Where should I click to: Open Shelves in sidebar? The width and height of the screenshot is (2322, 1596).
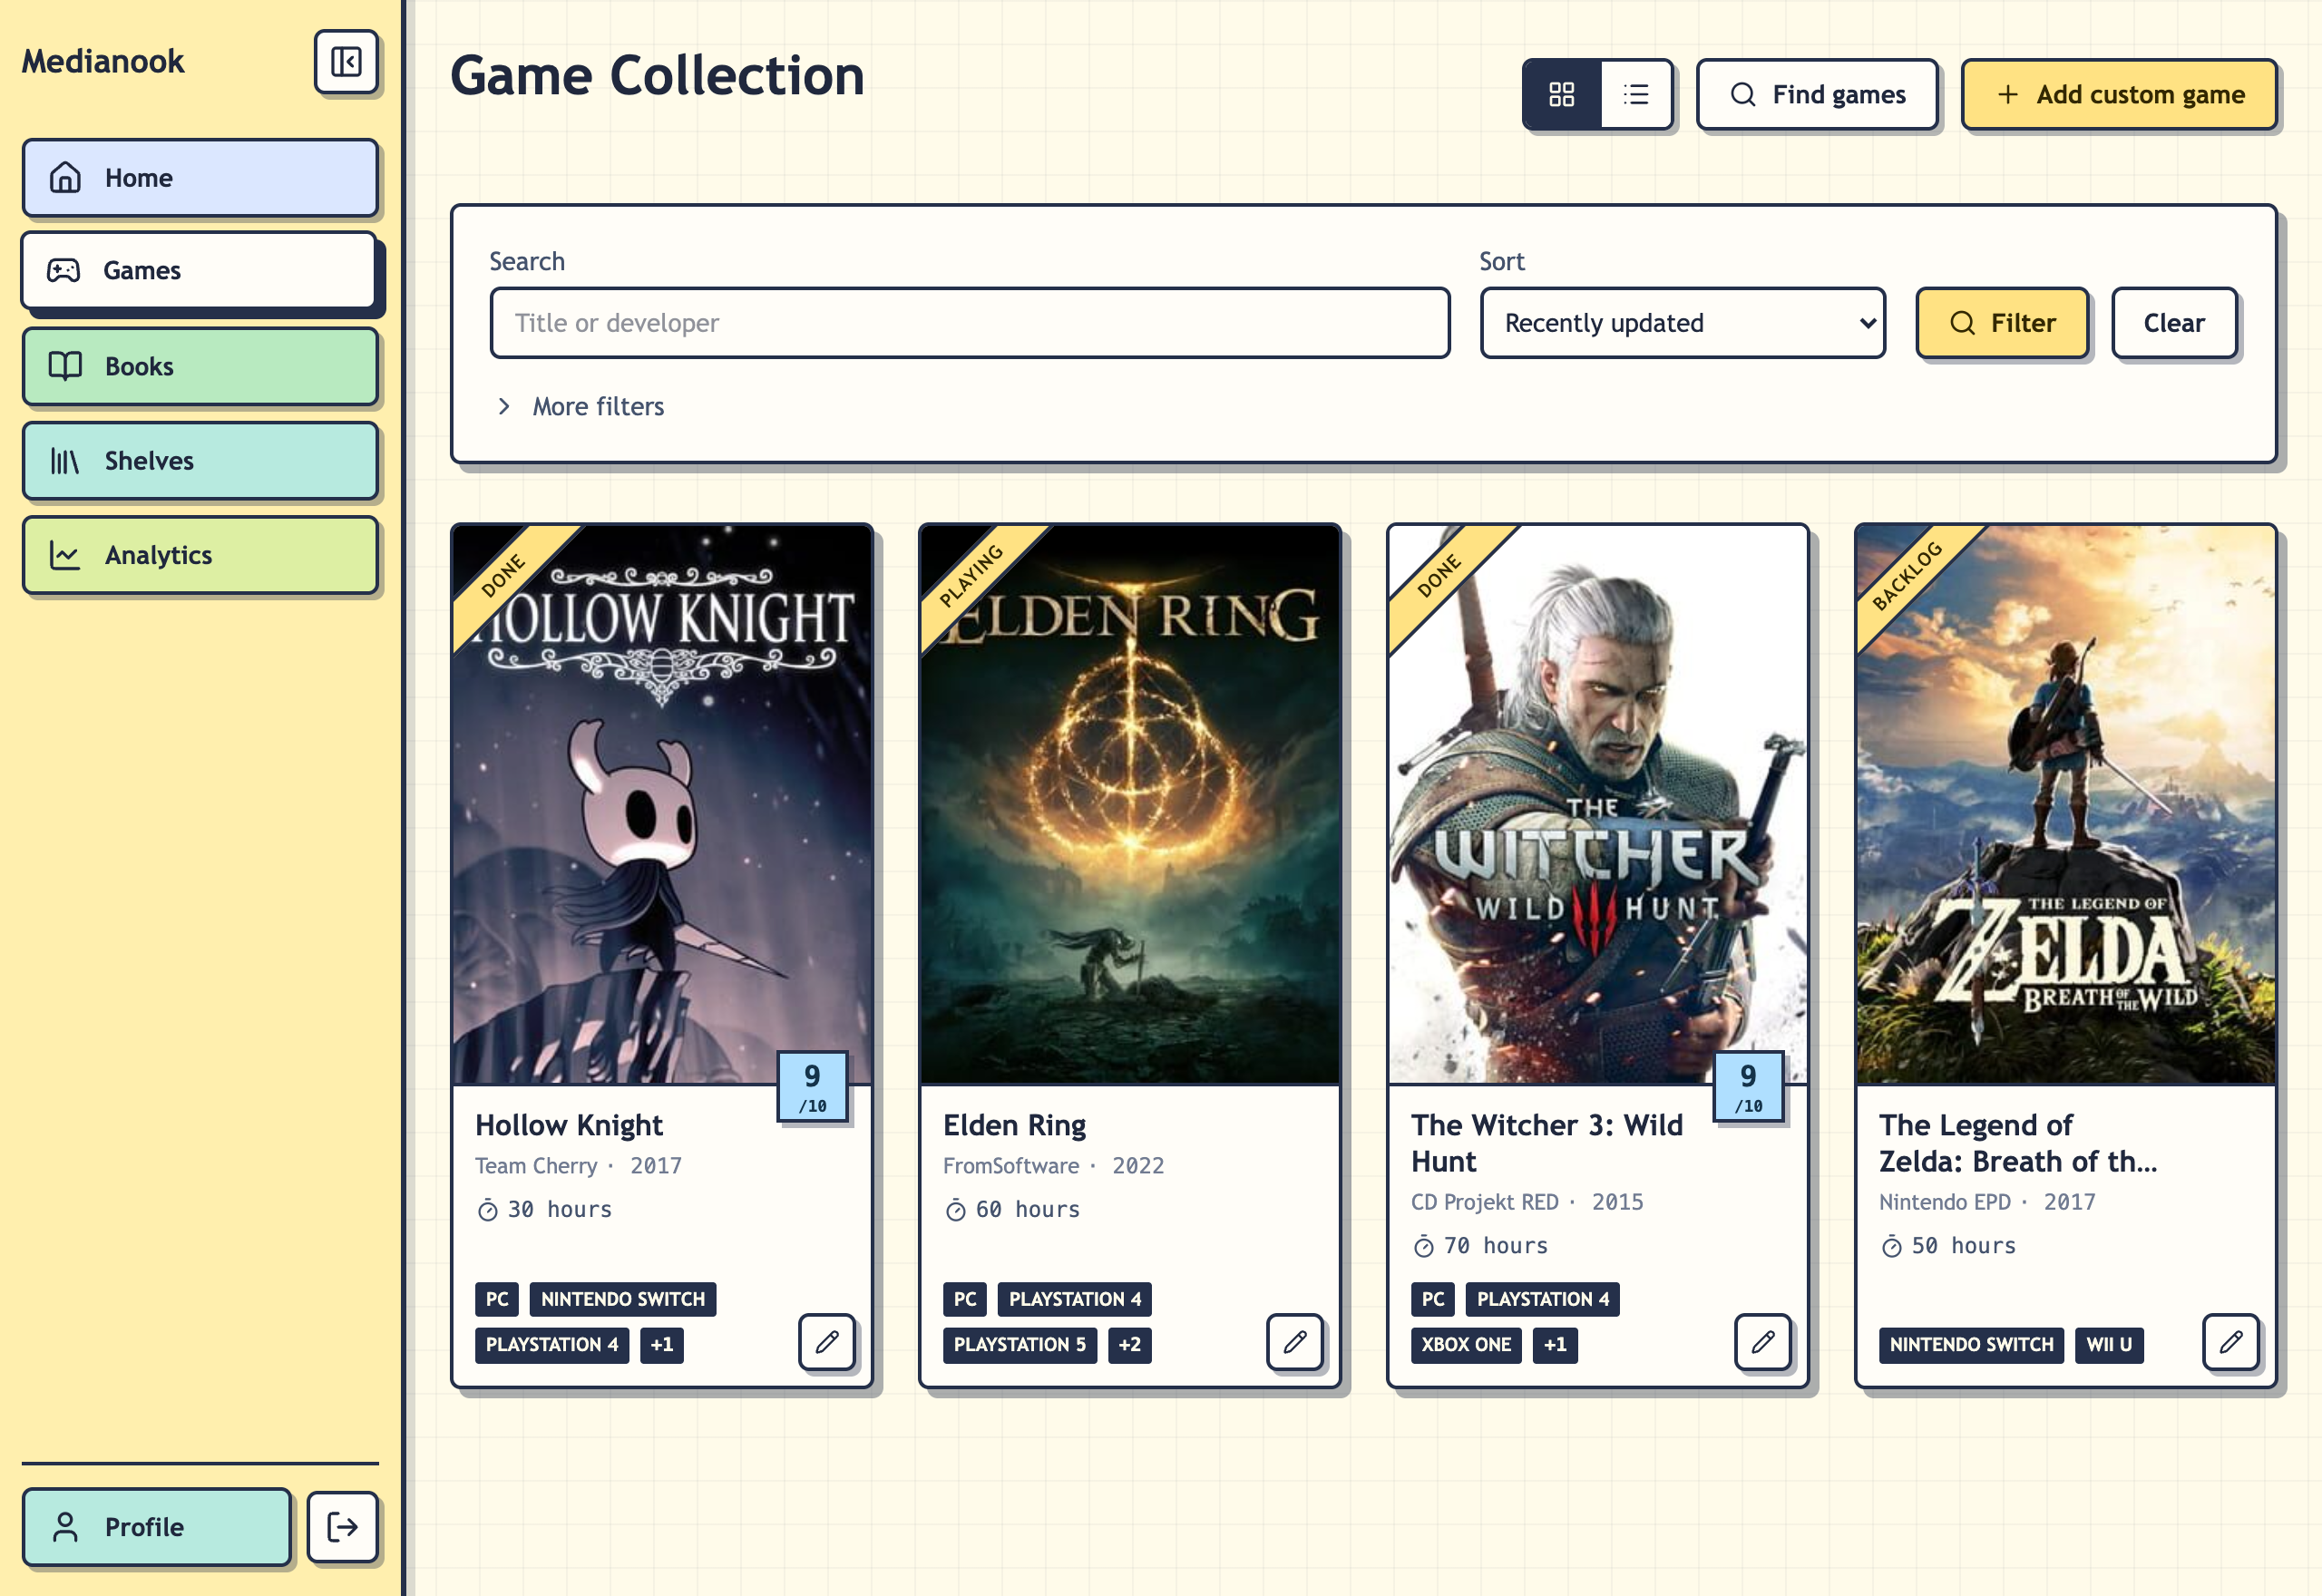coord(200,461)
